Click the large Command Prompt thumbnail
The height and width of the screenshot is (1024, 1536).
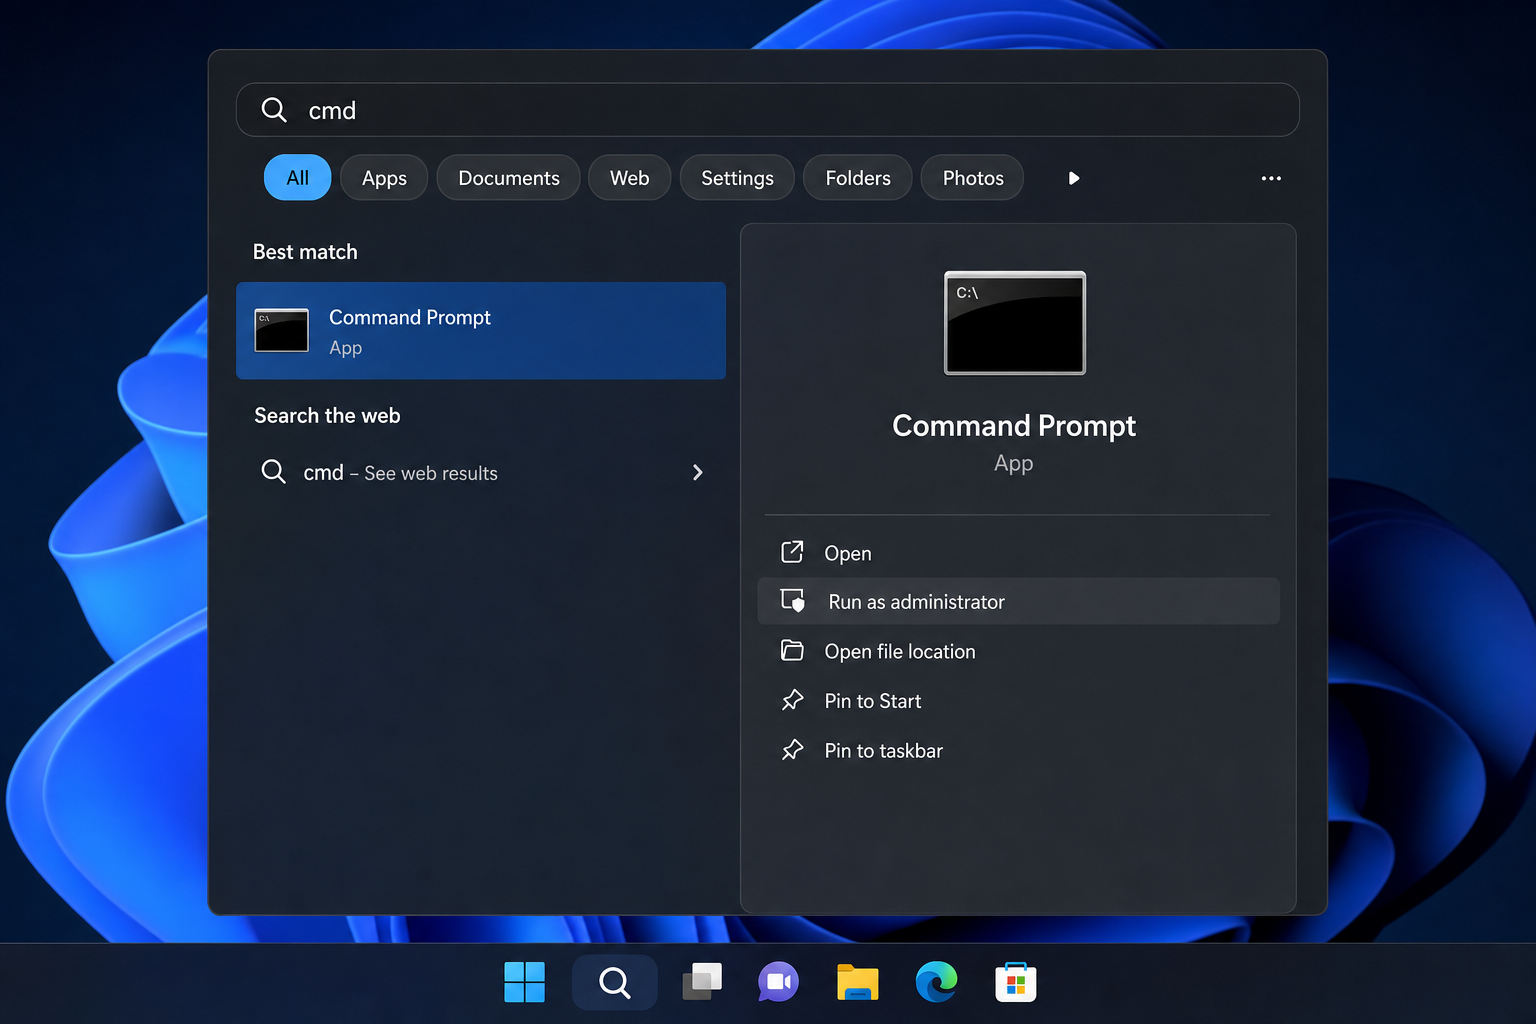coord(1015,323)
